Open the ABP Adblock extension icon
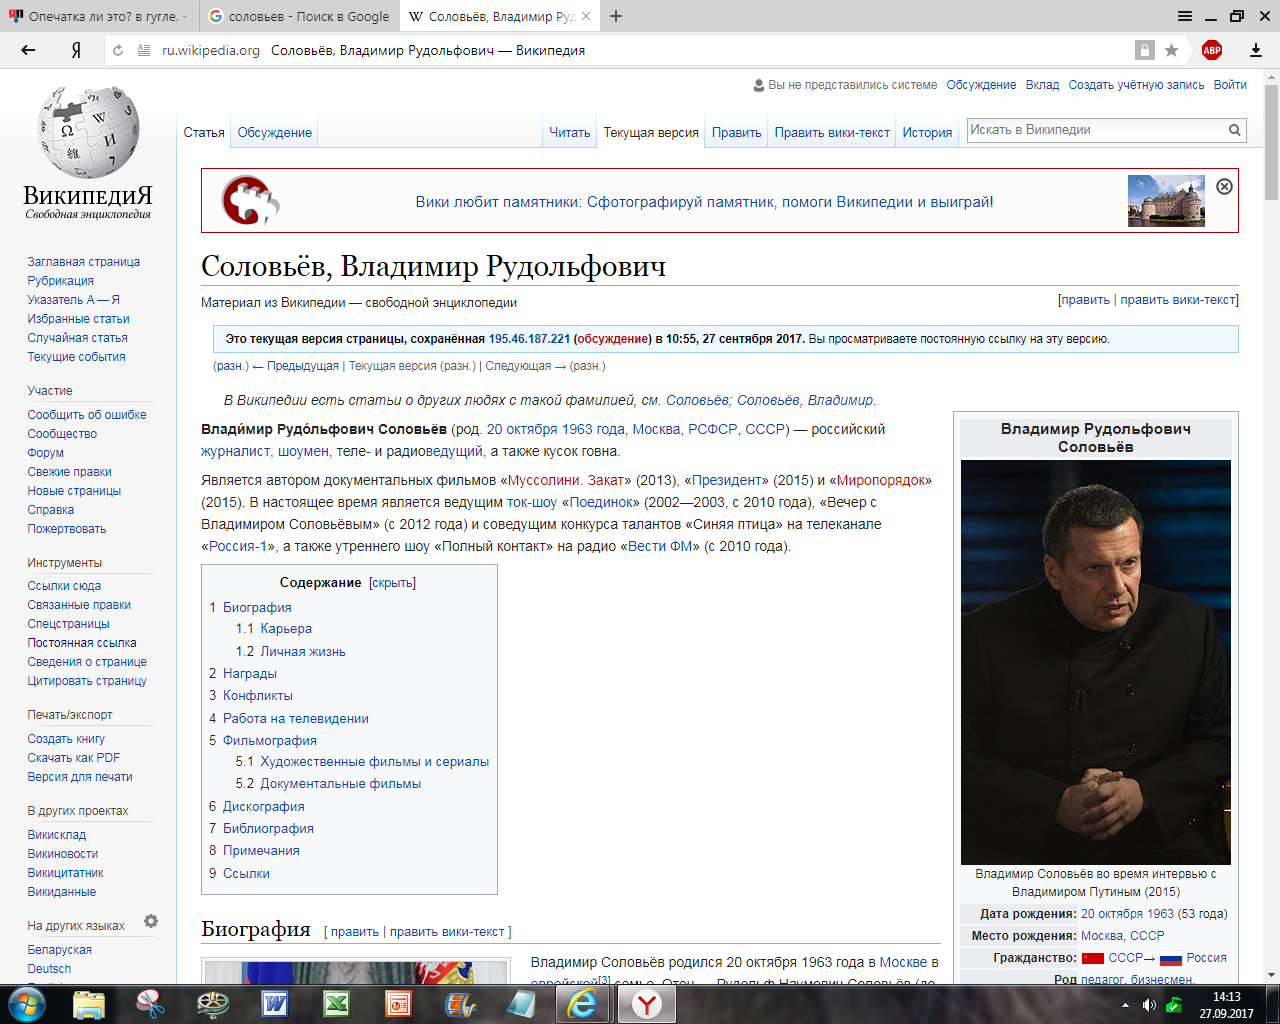This screenshot has width=1280, height=1024. 1212,50
